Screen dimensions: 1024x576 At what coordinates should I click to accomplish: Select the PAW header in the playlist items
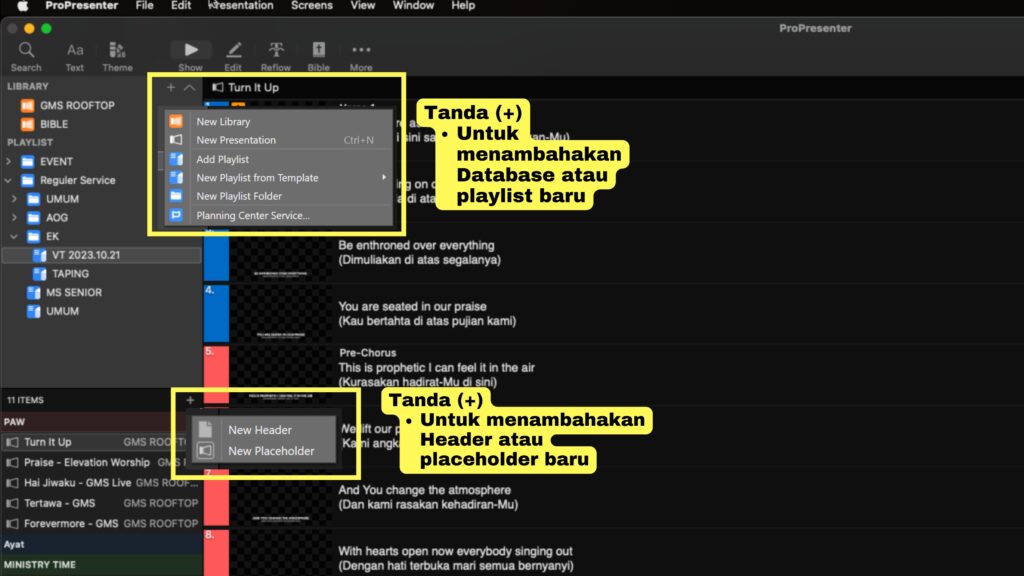tap(101, 422)
